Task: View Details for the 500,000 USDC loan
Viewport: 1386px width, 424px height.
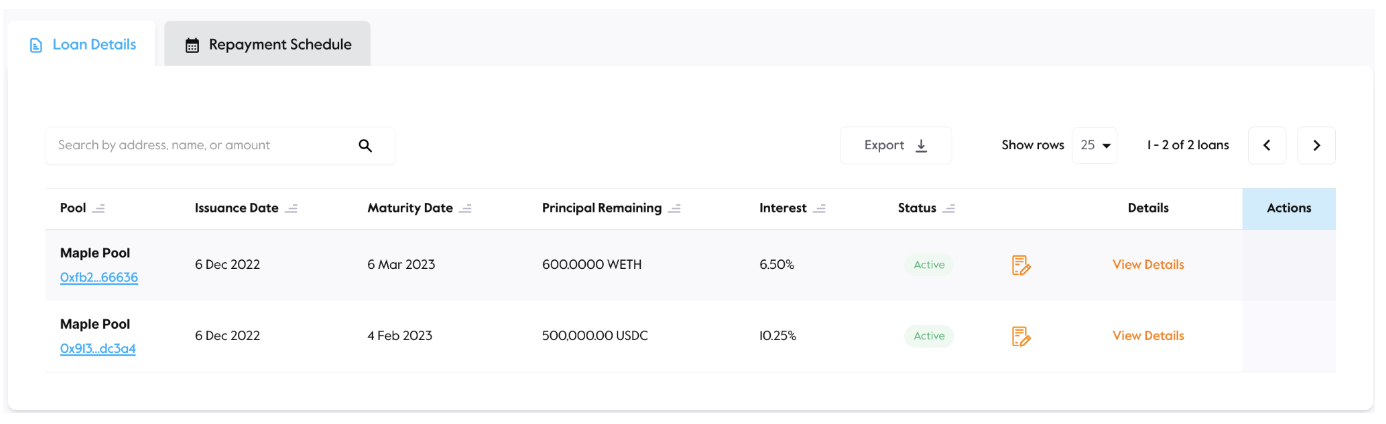Action: pos(1148,336)
